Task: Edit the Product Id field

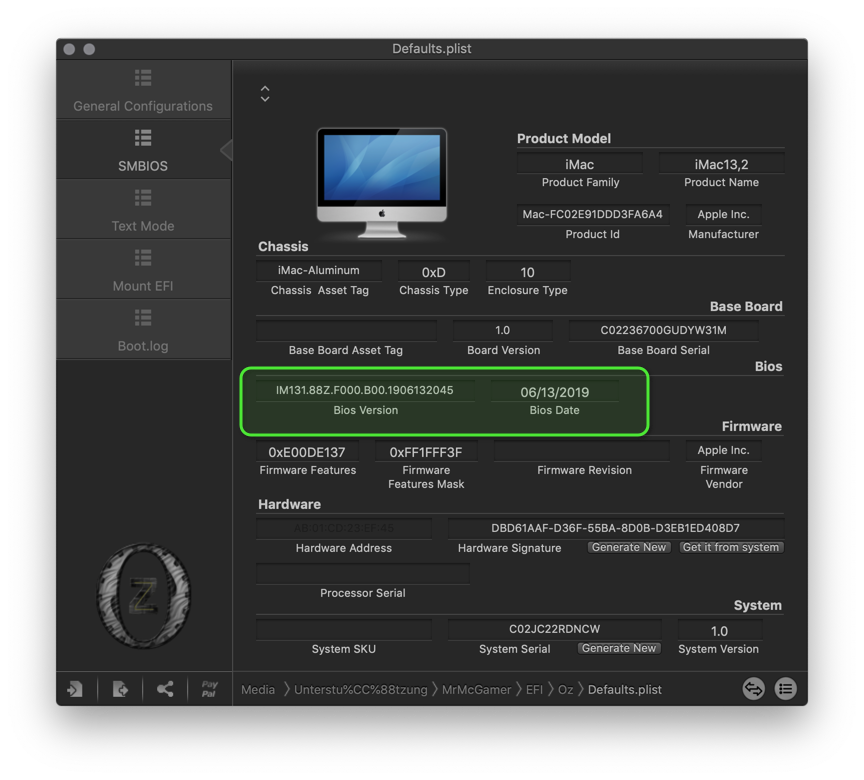Action: [x=593, y=214]
